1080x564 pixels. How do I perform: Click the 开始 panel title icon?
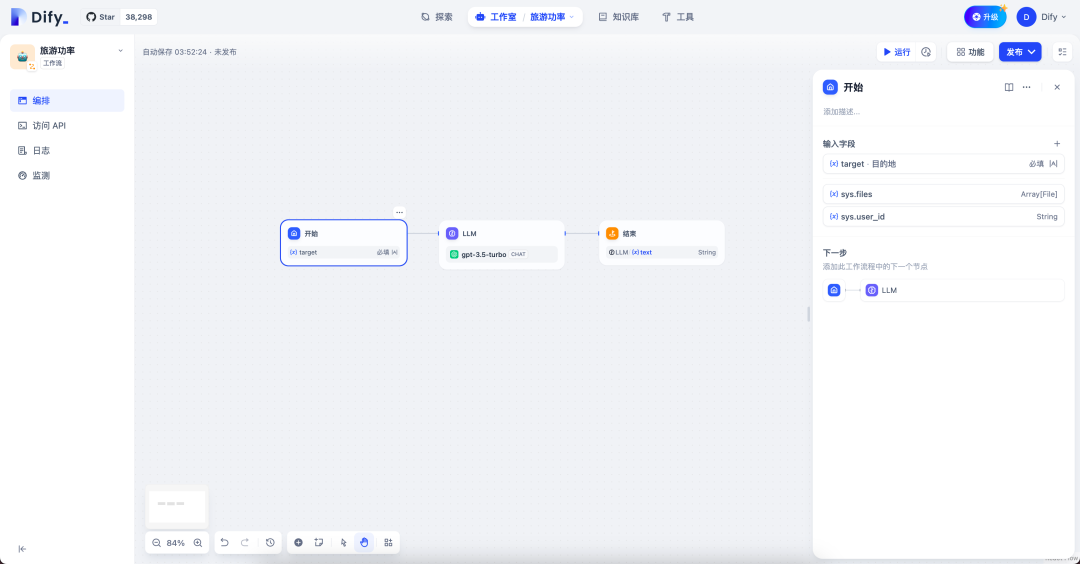click(x=830, y=87)
